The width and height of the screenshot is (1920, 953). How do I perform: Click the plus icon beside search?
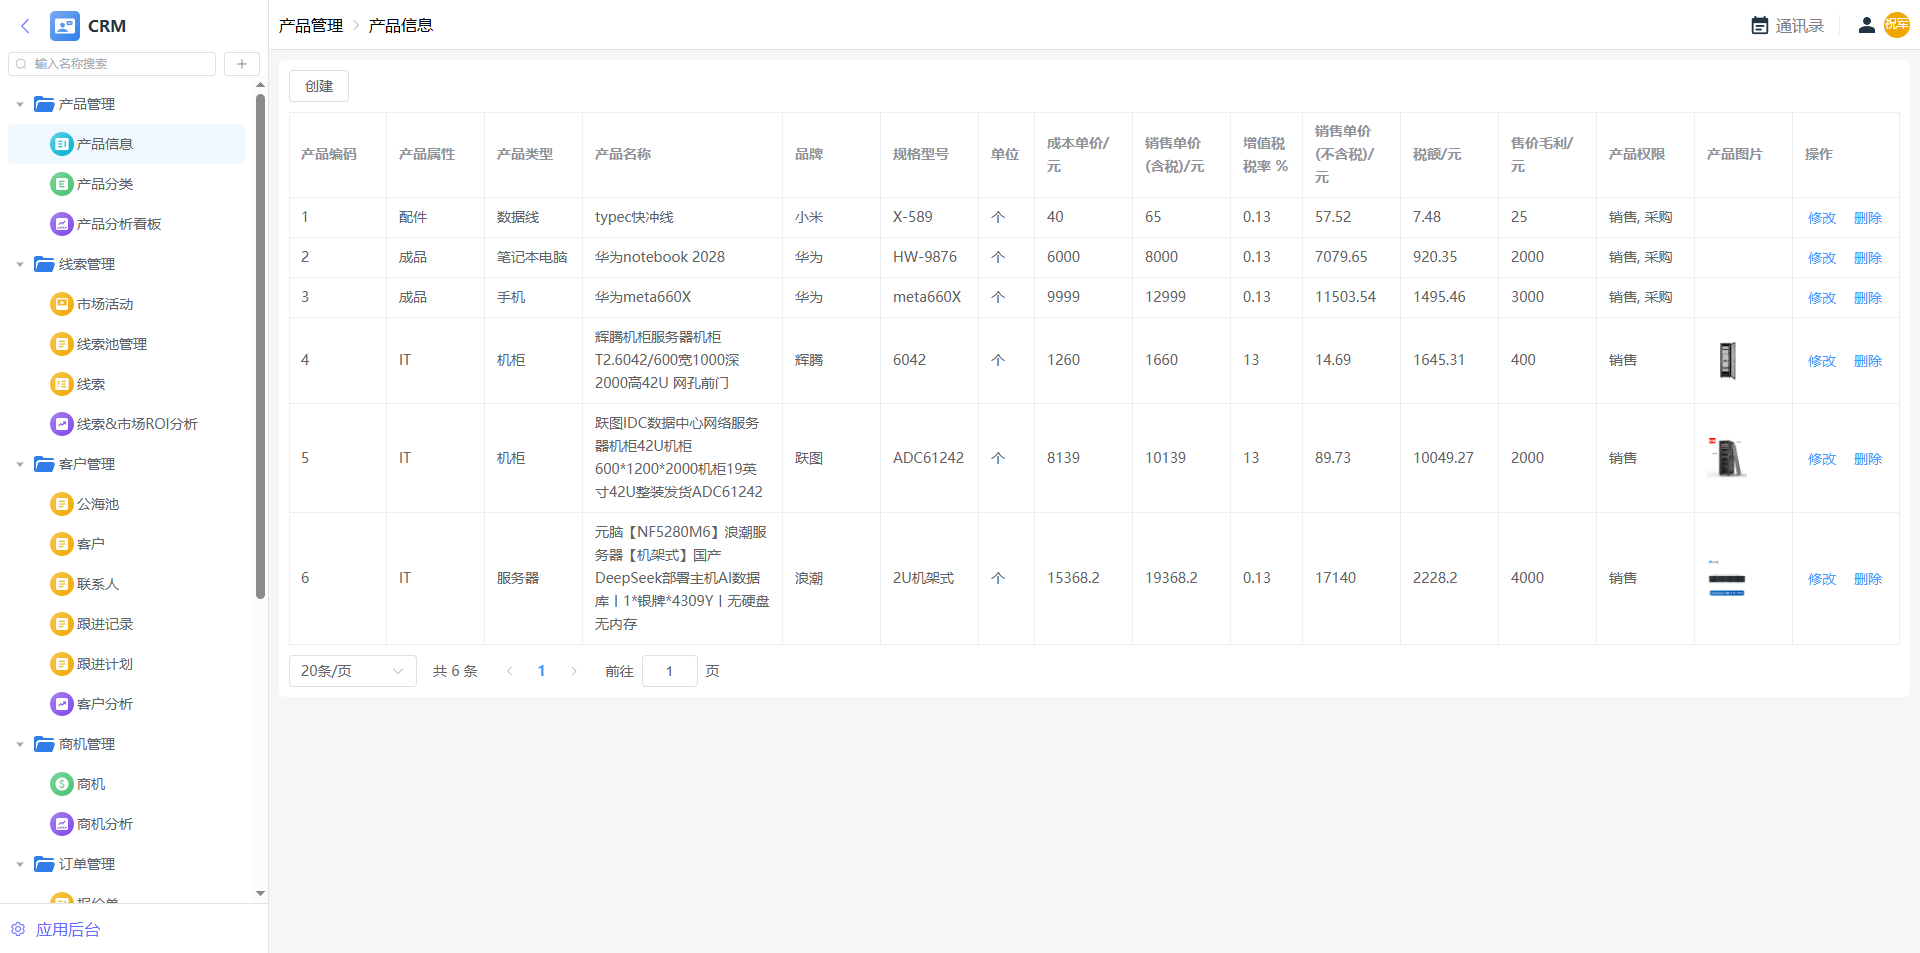coord(242,64)
